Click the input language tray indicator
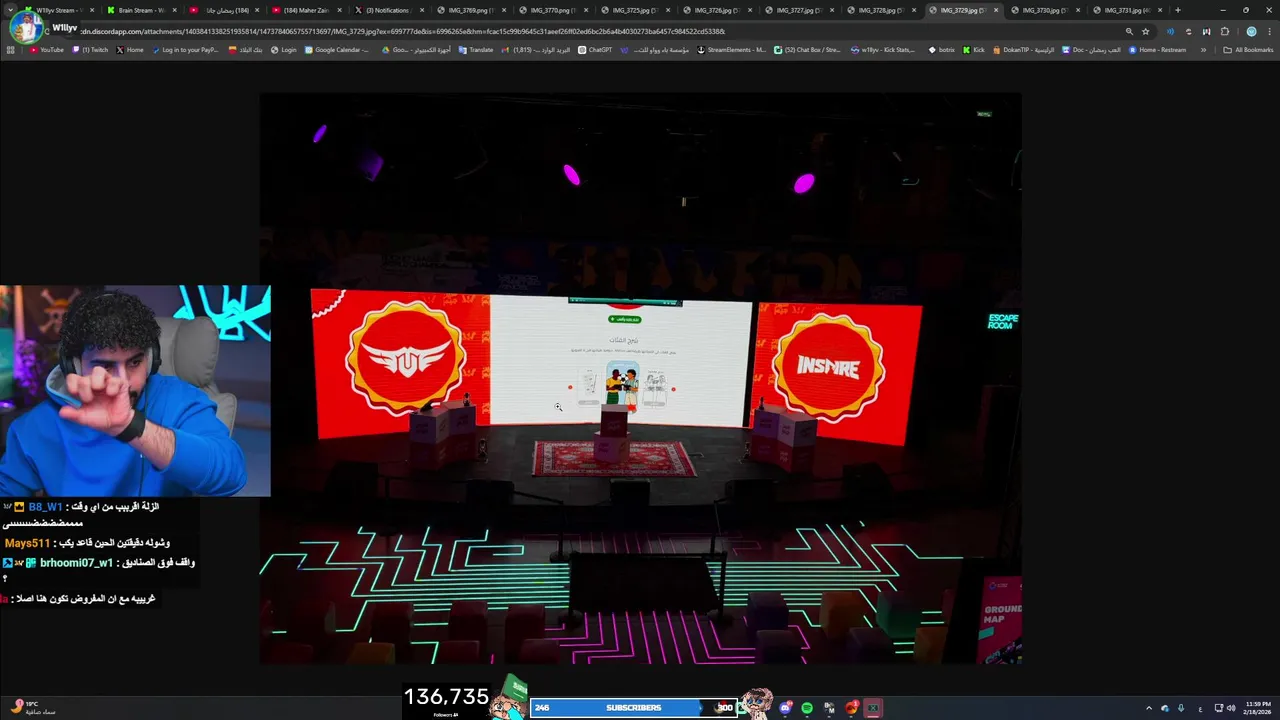Screen dimensions: 1280x720 coord(1201,708)
